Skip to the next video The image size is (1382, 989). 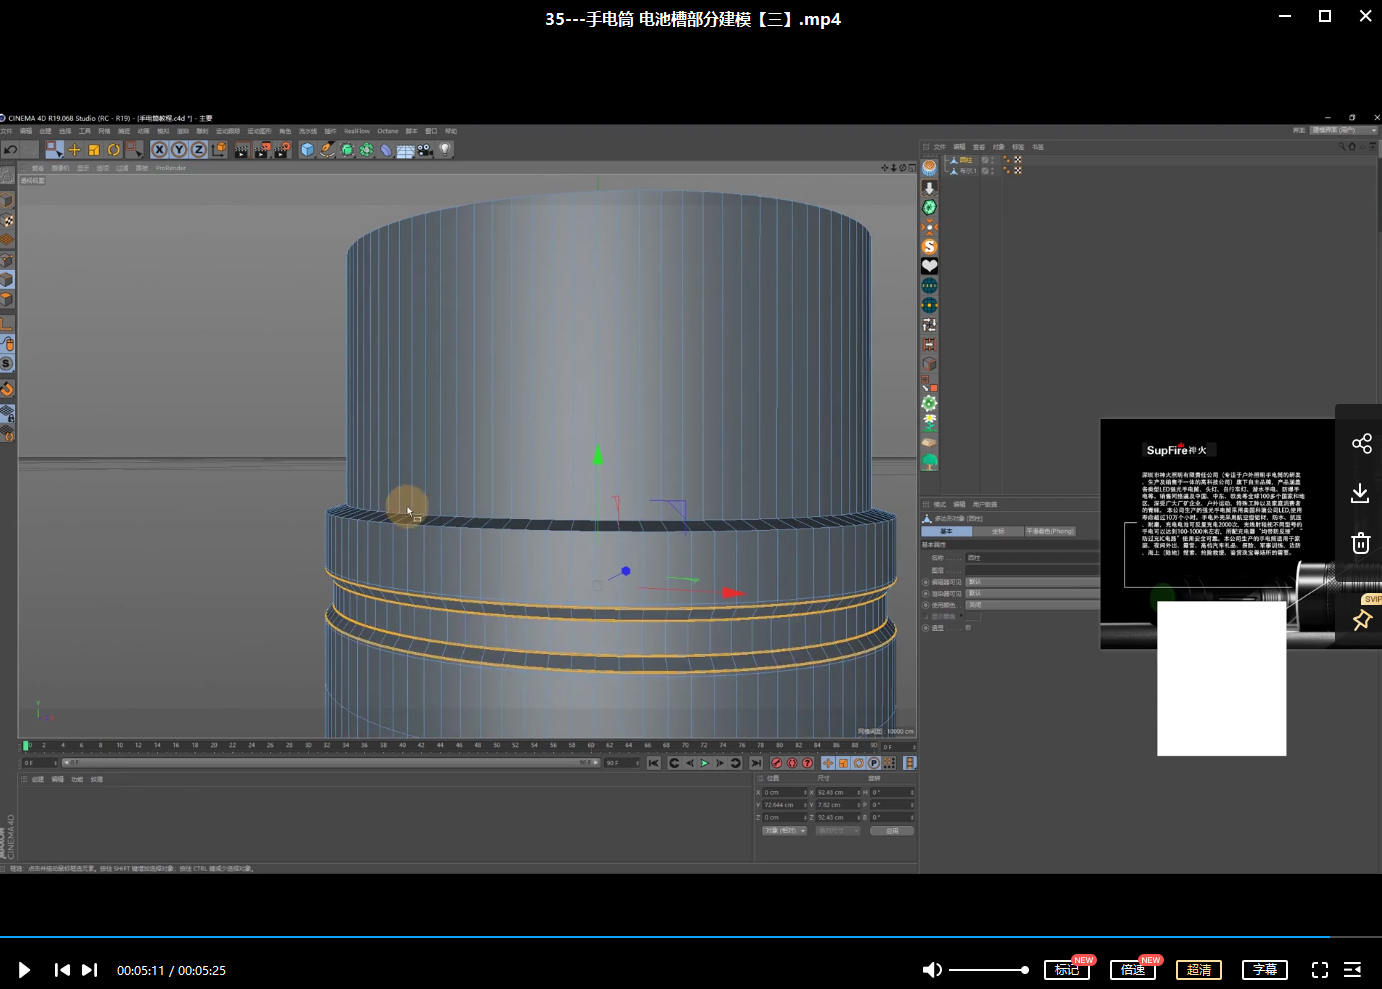tap(89, 970)
